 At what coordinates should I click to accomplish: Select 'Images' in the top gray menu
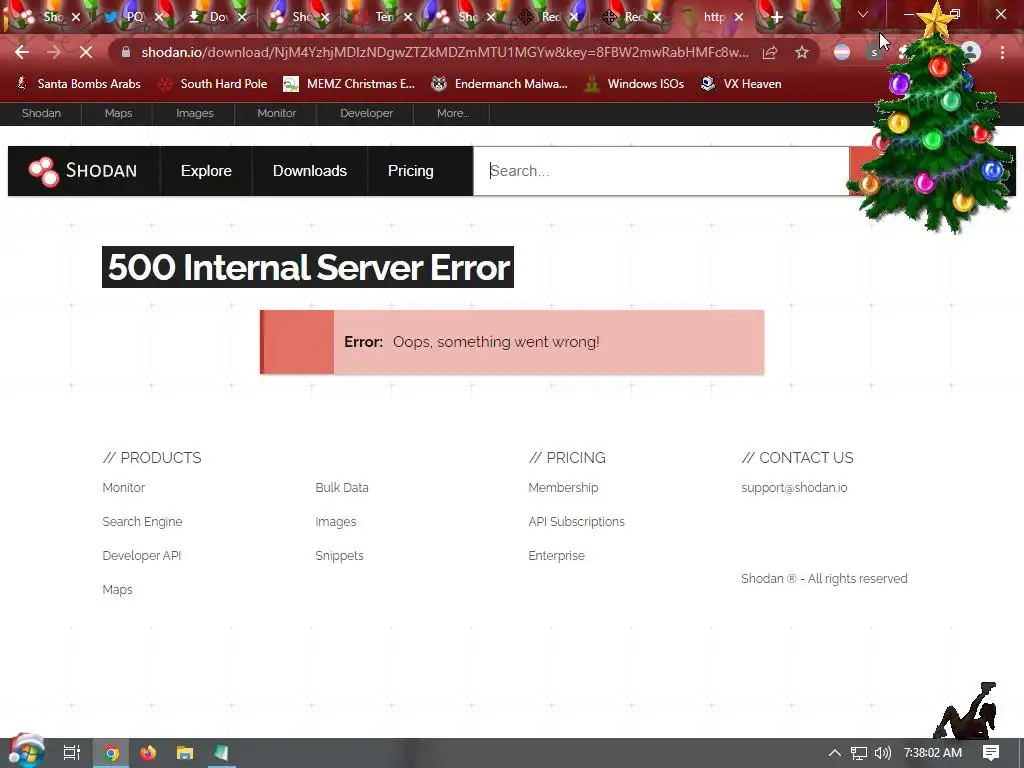click(x=195, y=113)
